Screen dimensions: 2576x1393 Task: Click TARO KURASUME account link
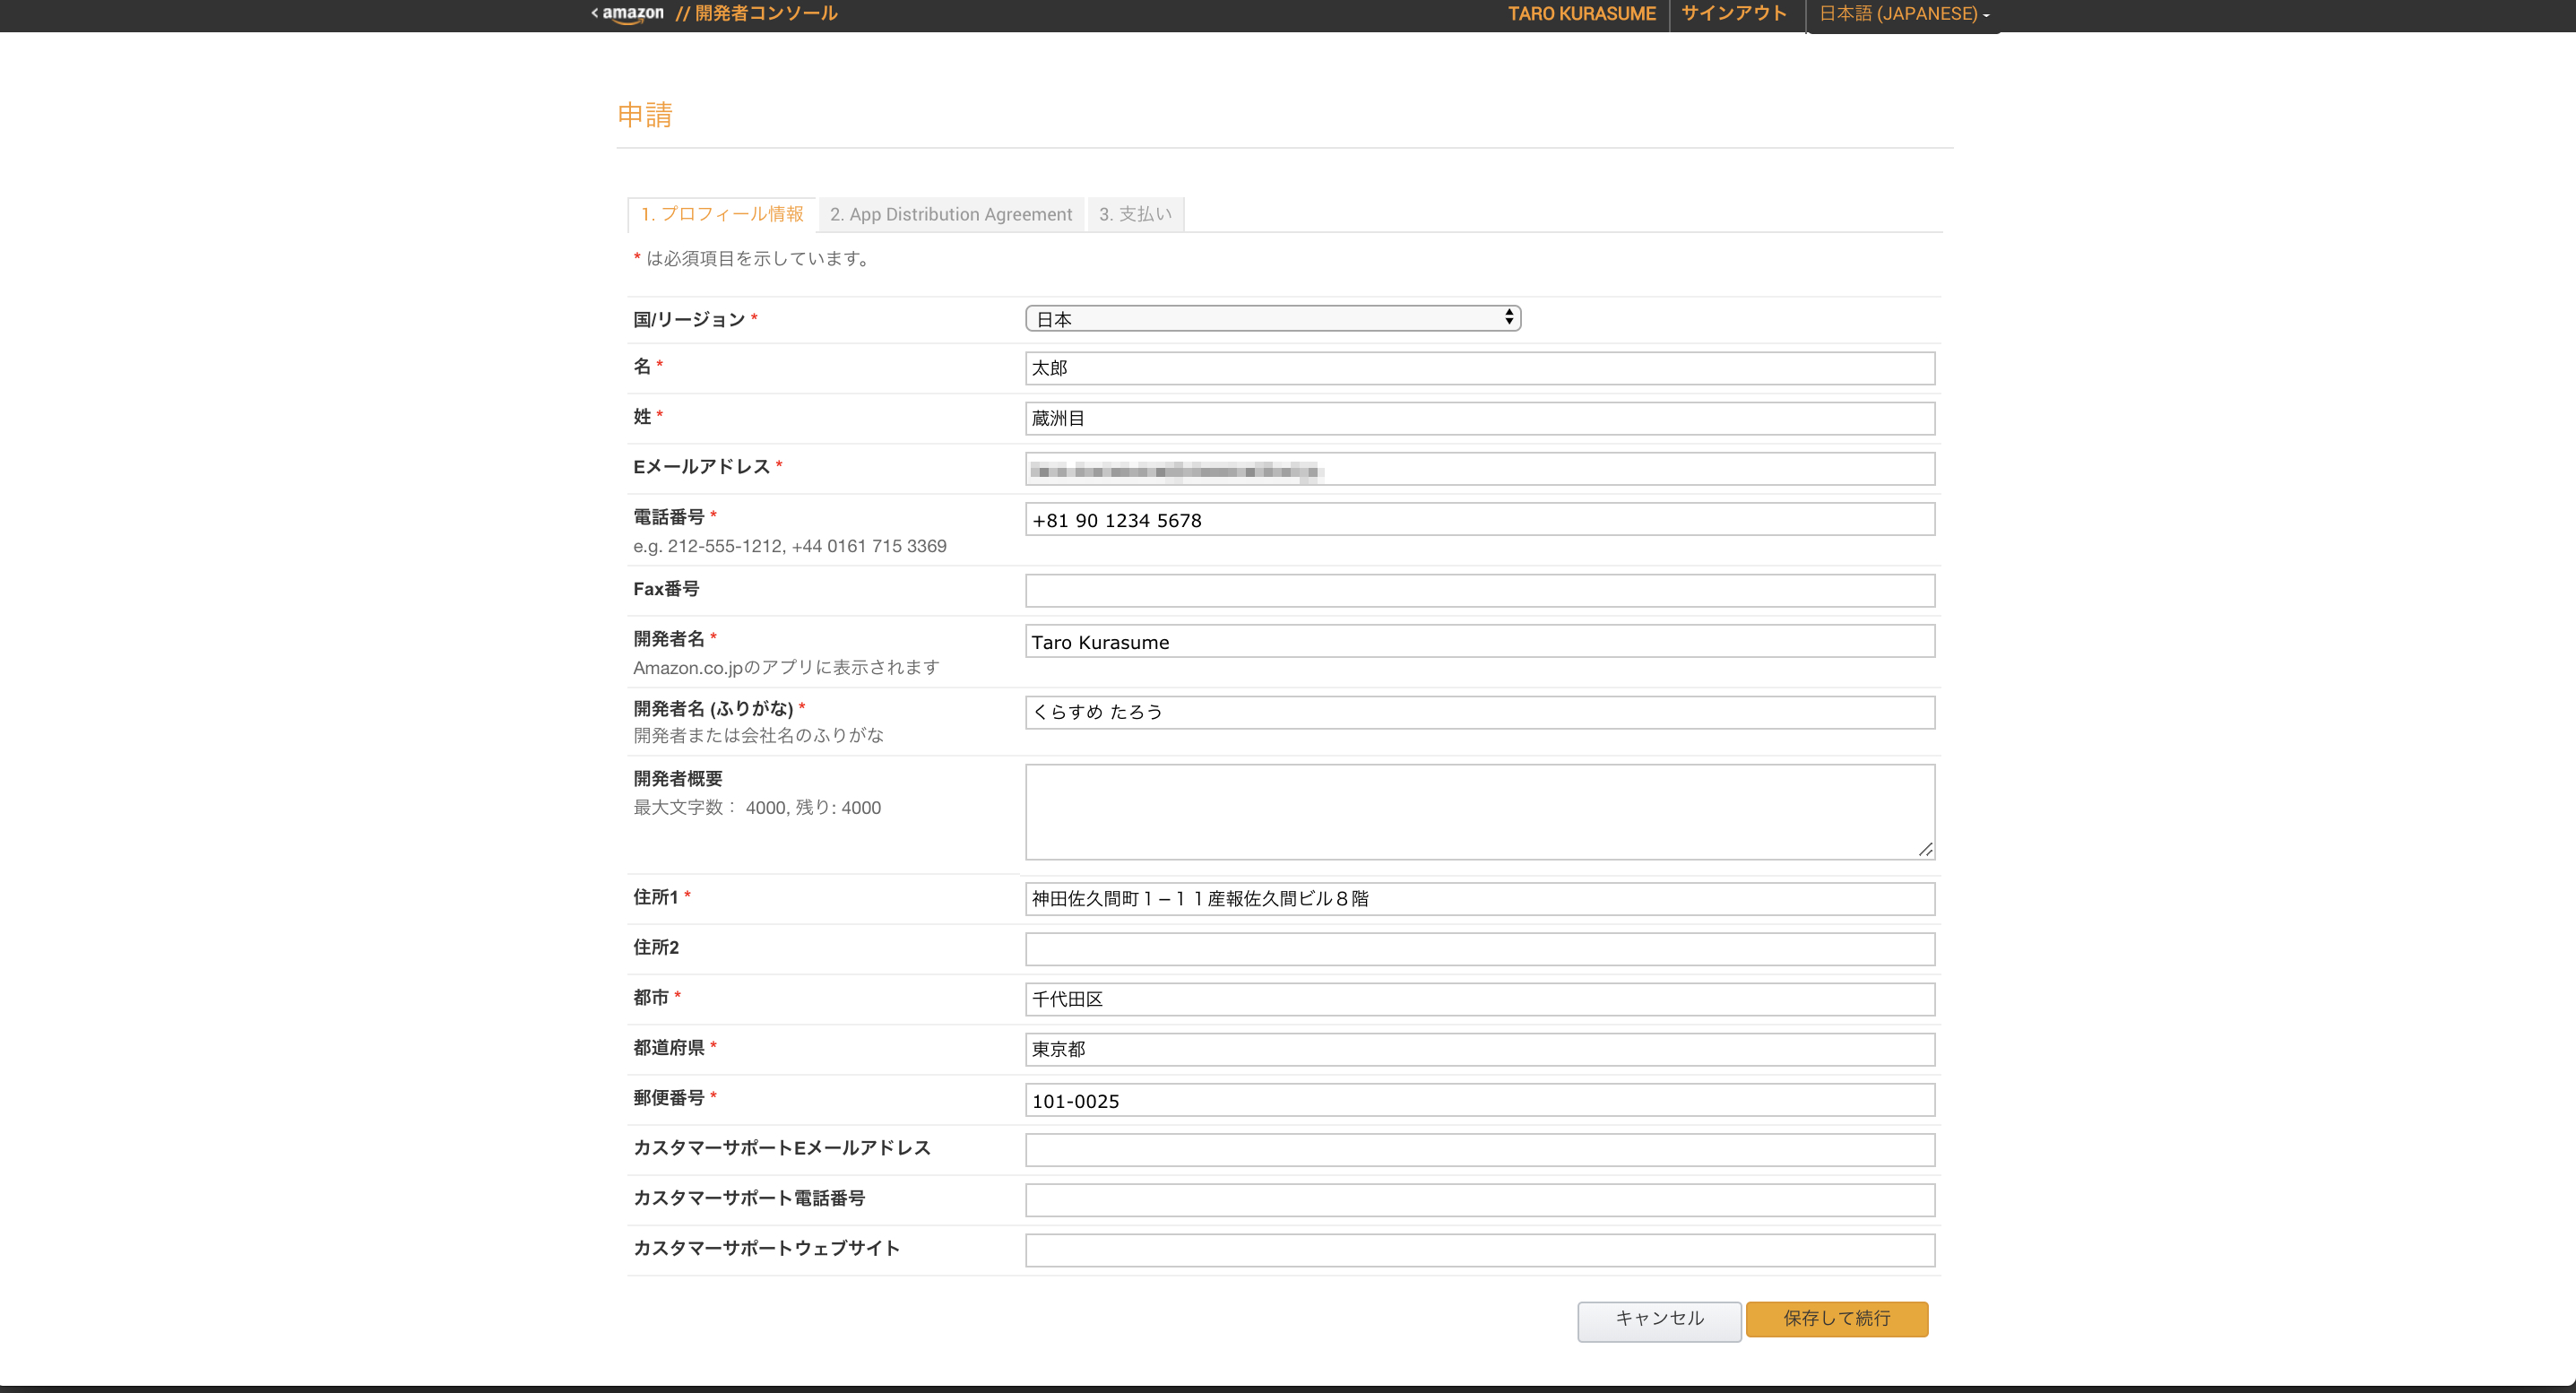(x=1581, y=14)
